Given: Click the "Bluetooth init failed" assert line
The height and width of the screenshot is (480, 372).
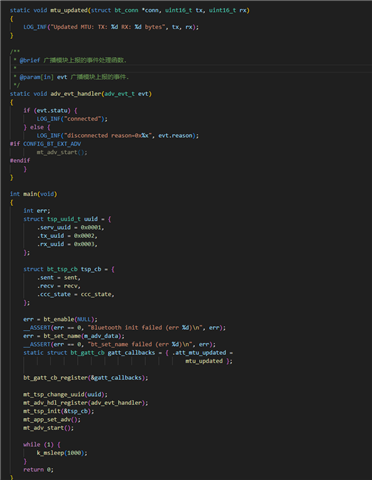Looking at the screenshot, I should point(125,328).
